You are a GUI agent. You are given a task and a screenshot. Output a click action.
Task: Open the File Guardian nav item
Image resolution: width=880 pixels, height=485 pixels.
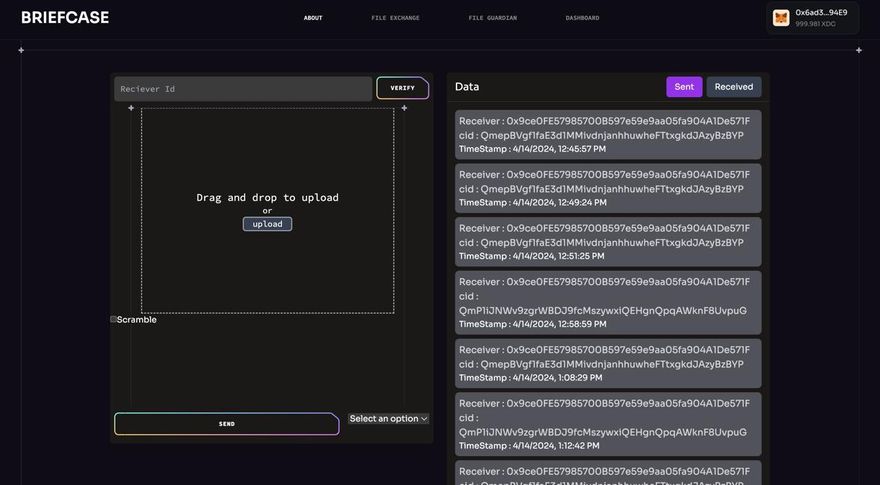click(x=493, y=18)
